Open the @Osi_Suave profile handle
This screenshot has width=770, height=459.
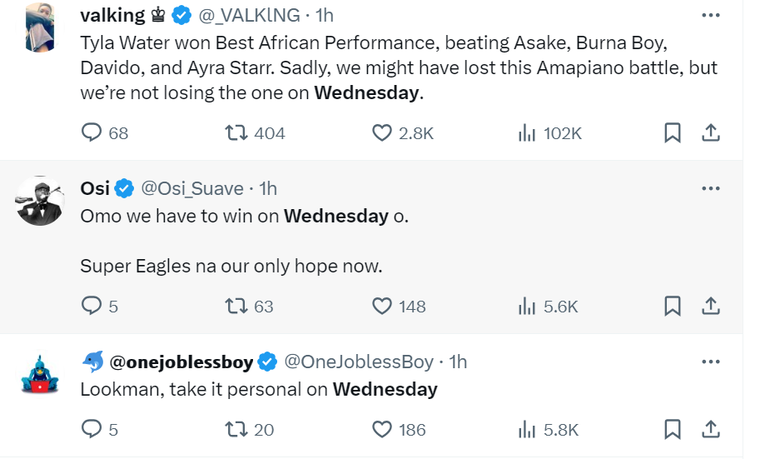tap(196, 188)
